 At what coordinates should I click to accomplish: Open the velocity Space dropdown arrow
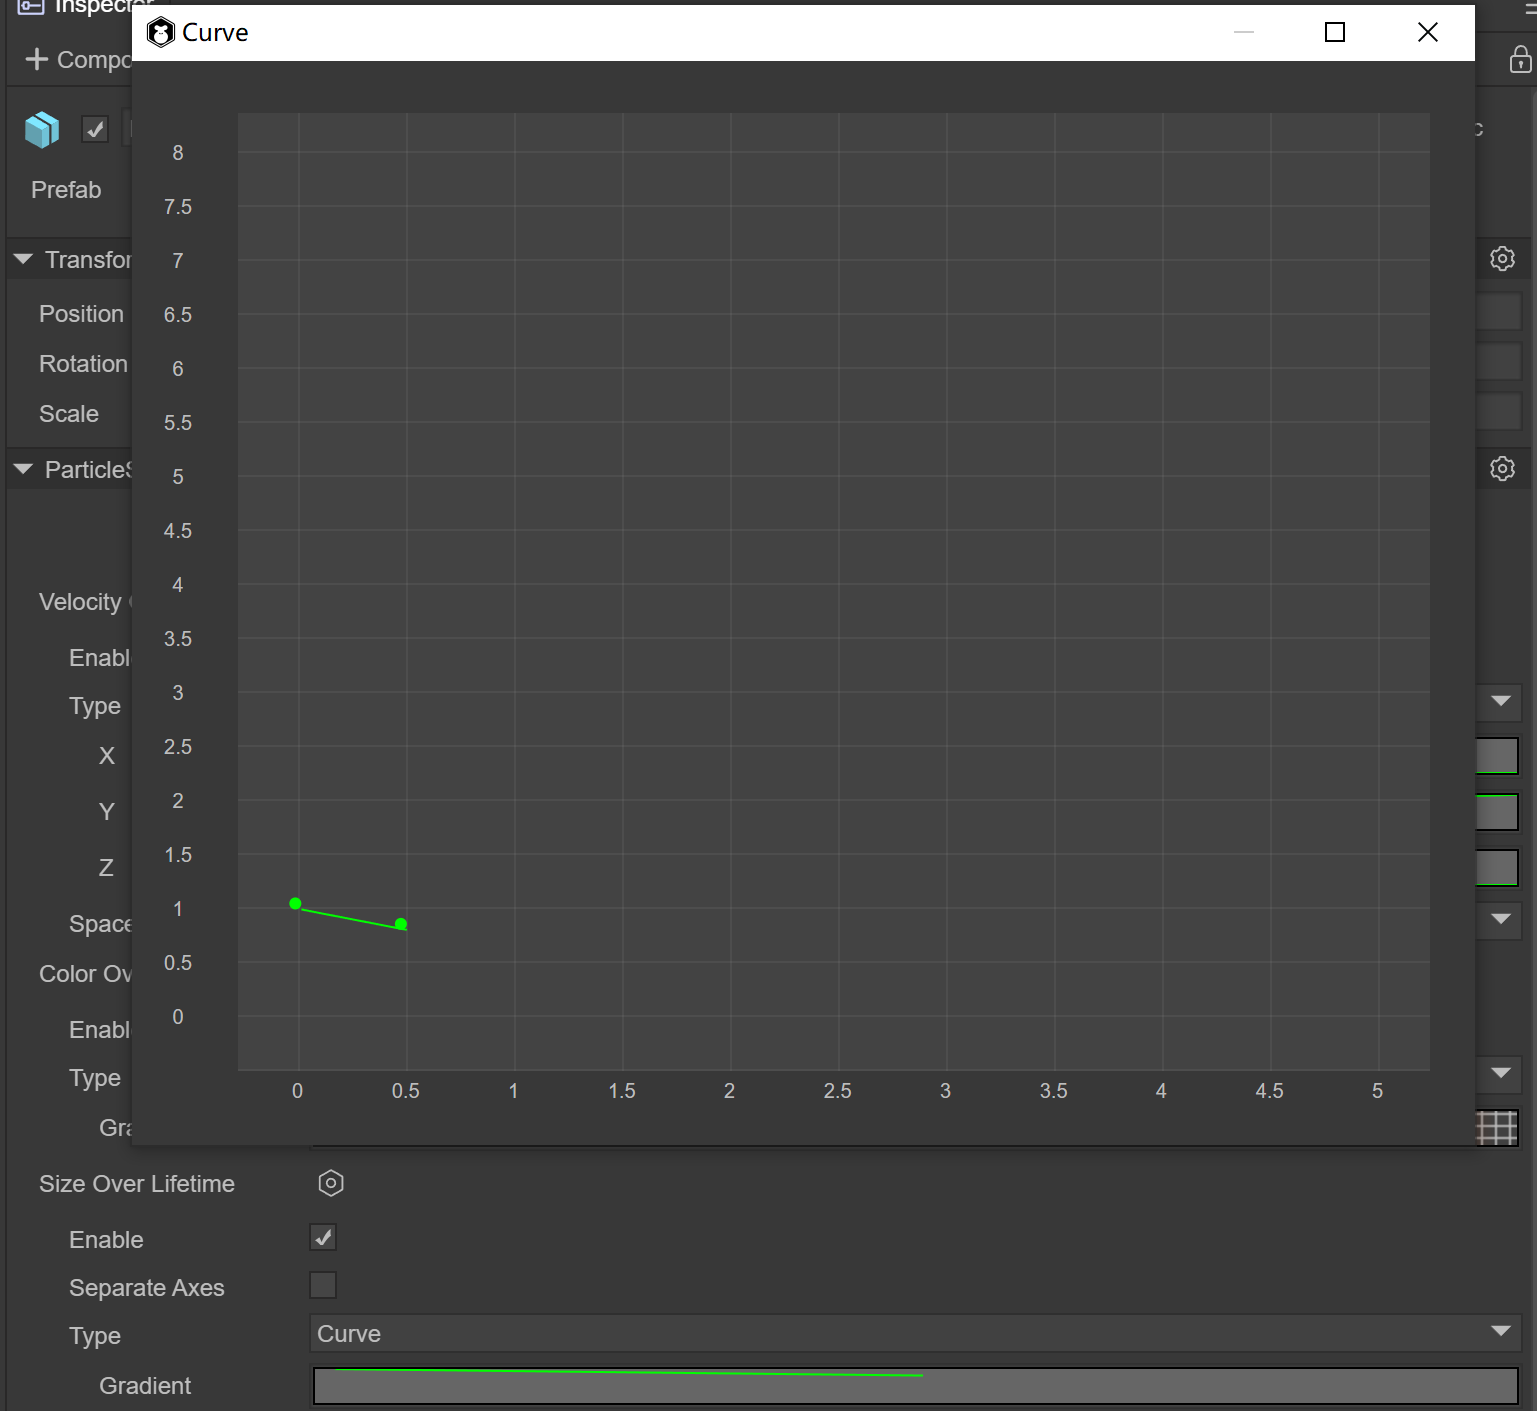tap(1500, 919)
